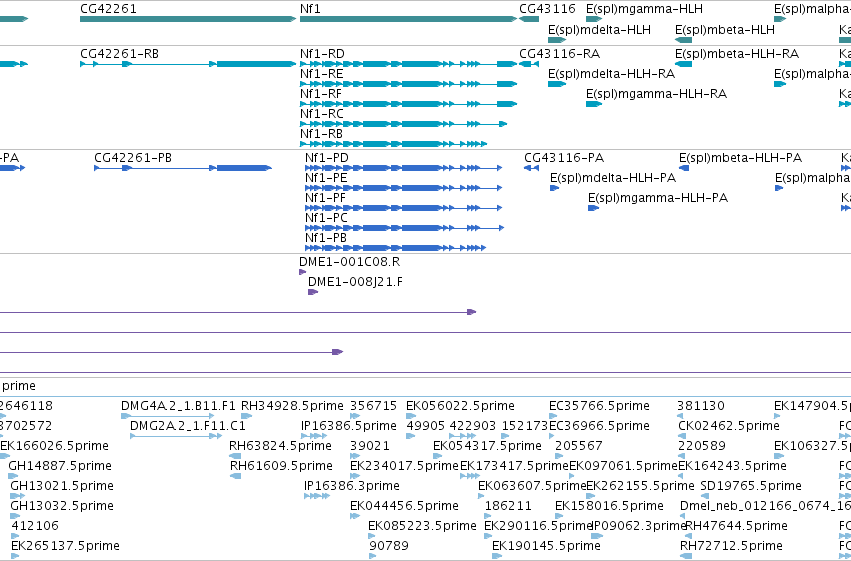The image size is (851, 561).
Task: Select EST CK02462.5prime
Action: (x=683, y=436)
